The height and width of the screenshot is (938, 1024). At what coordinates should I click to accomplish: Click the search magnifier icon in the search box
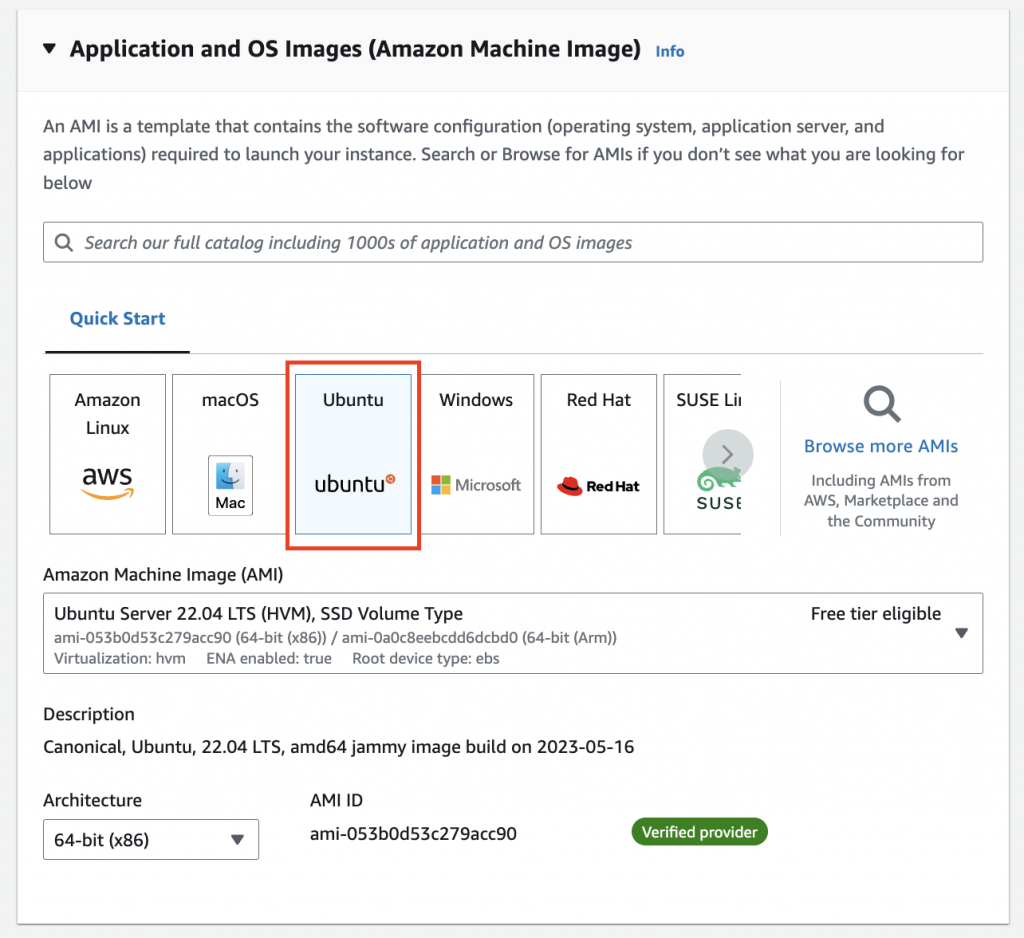(64, 242)
